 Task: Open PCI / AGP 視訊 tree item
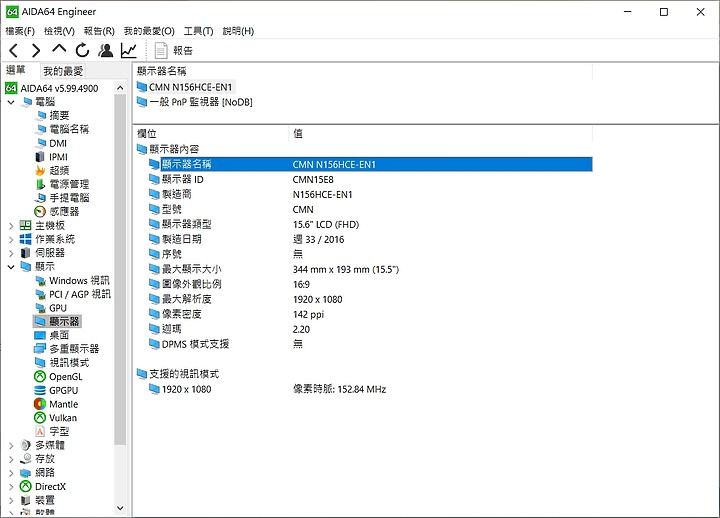[80, 294]
